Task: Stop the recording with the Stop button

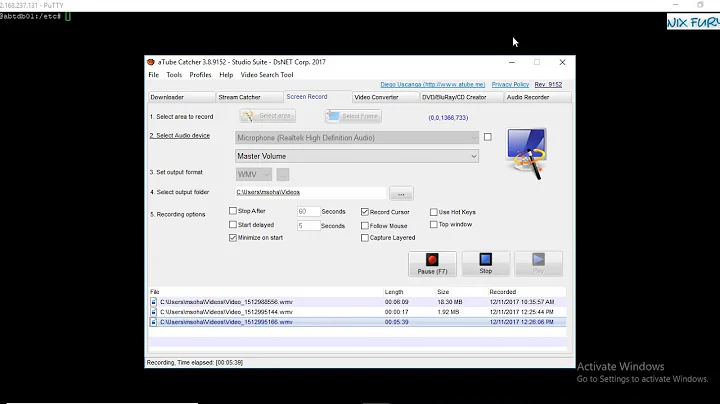Action: tap(485, 264)
